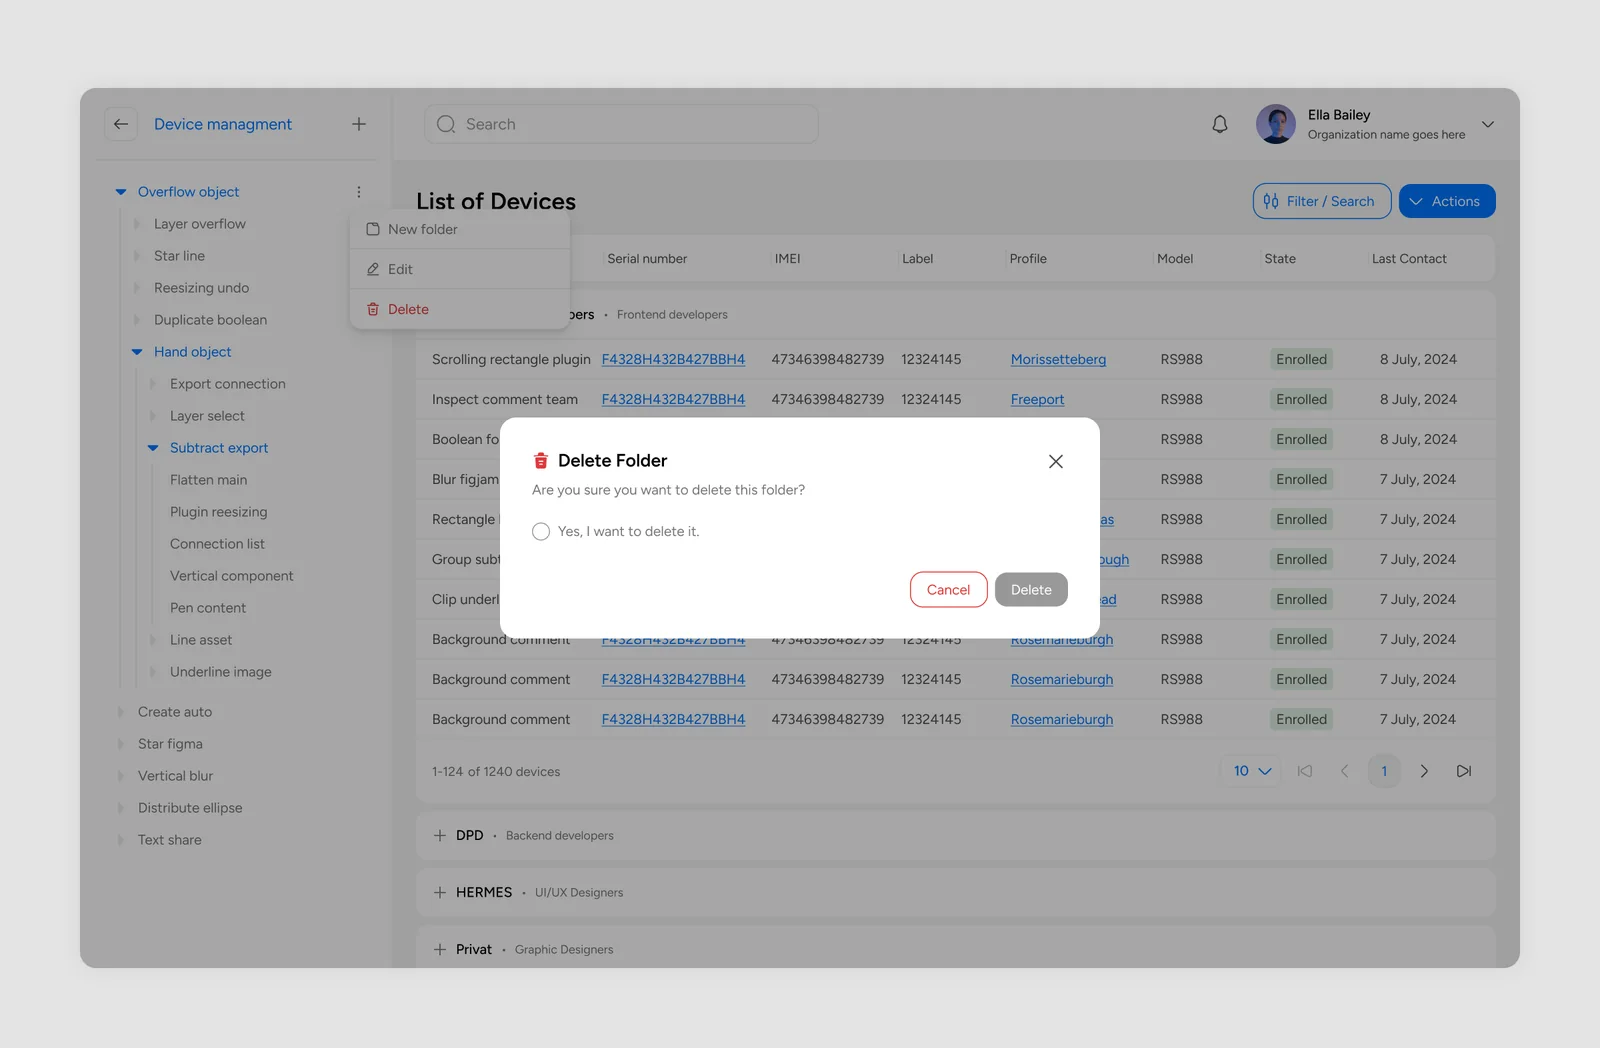Expand the user account dropdown chevron

1488,125
